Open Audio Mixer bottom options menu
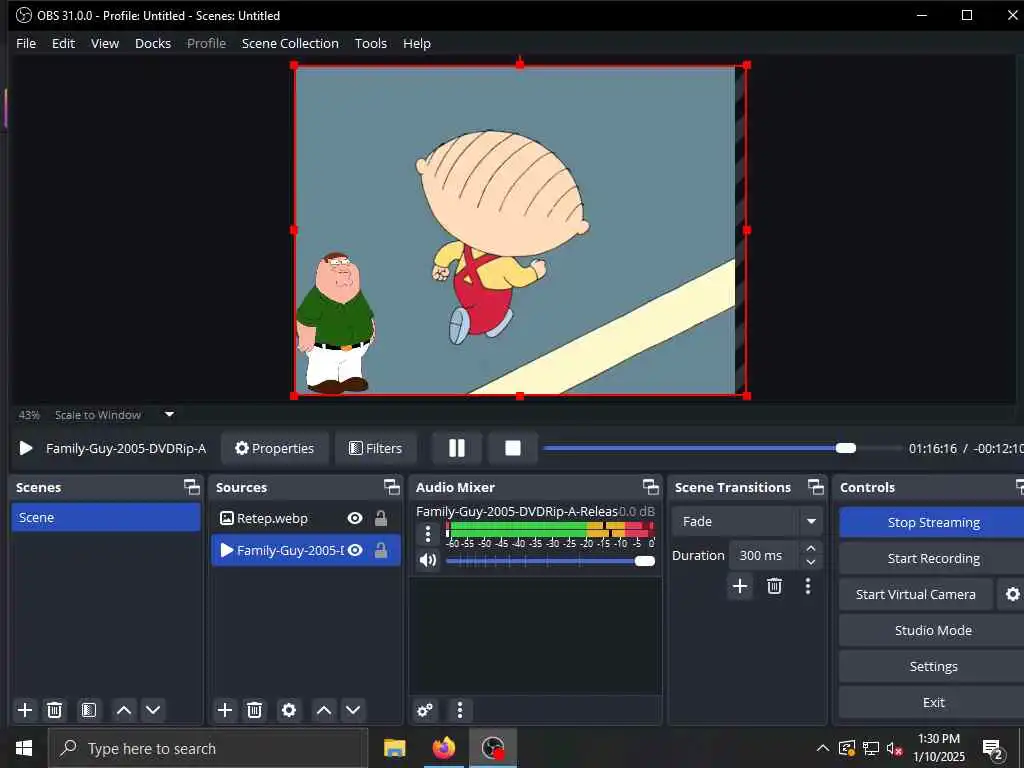 tap(460, 710)
